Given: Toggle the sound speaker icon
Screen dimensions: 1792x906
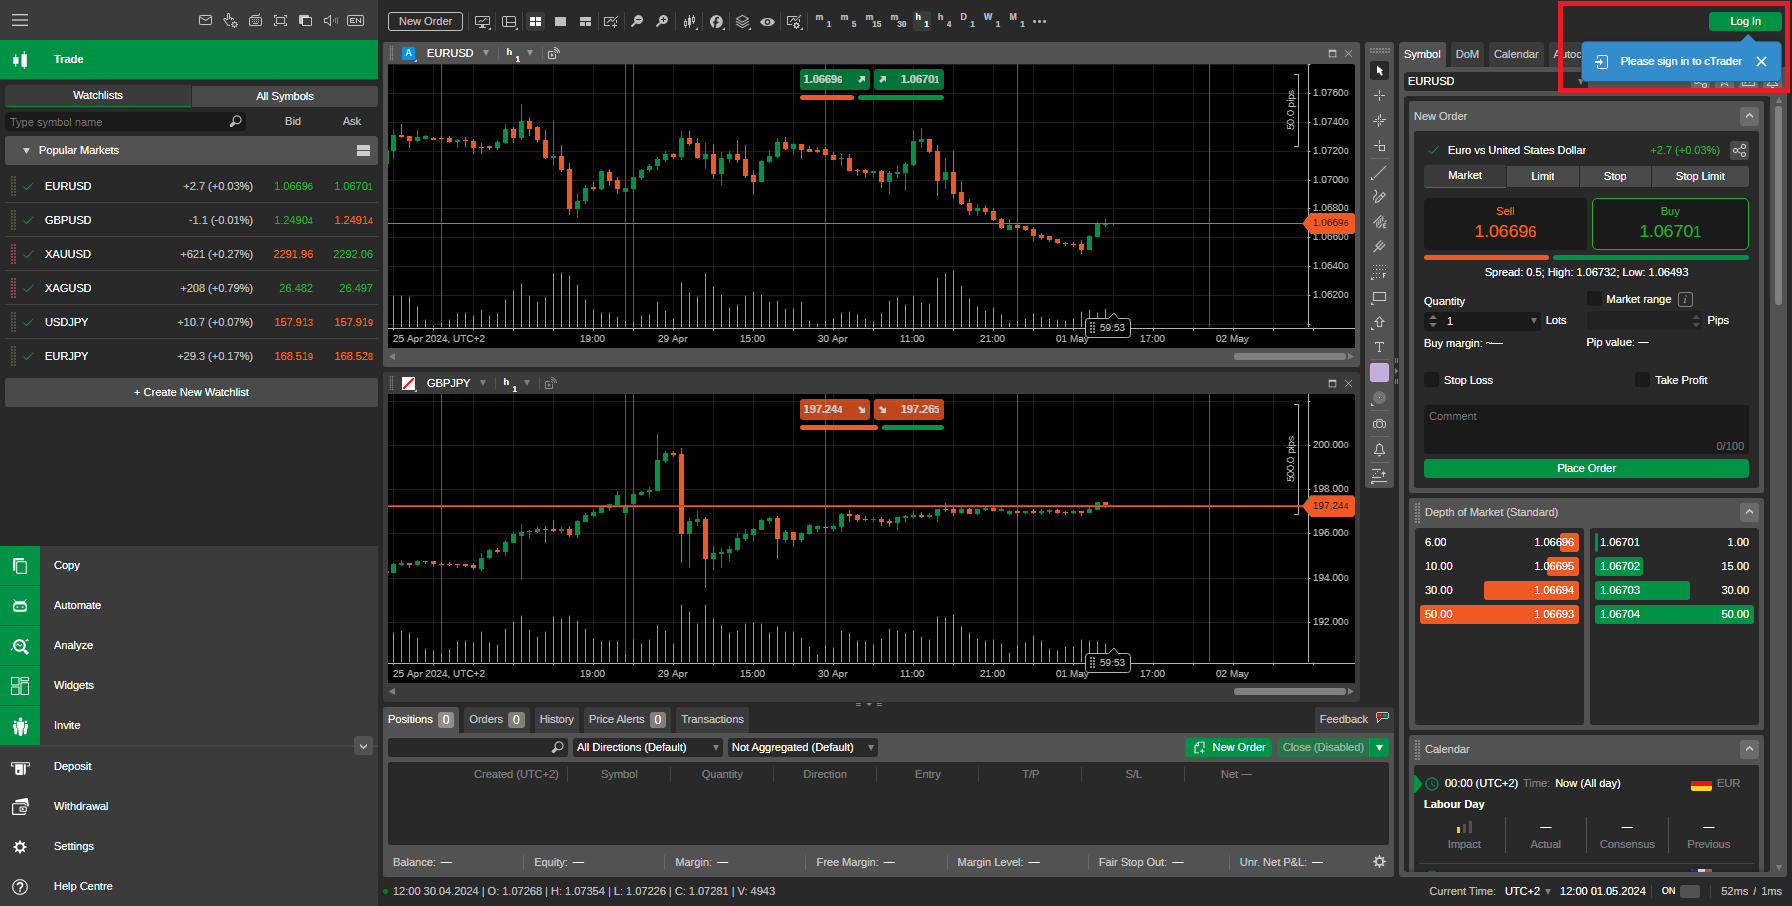Looking at the screenshot, I should 330,20.
